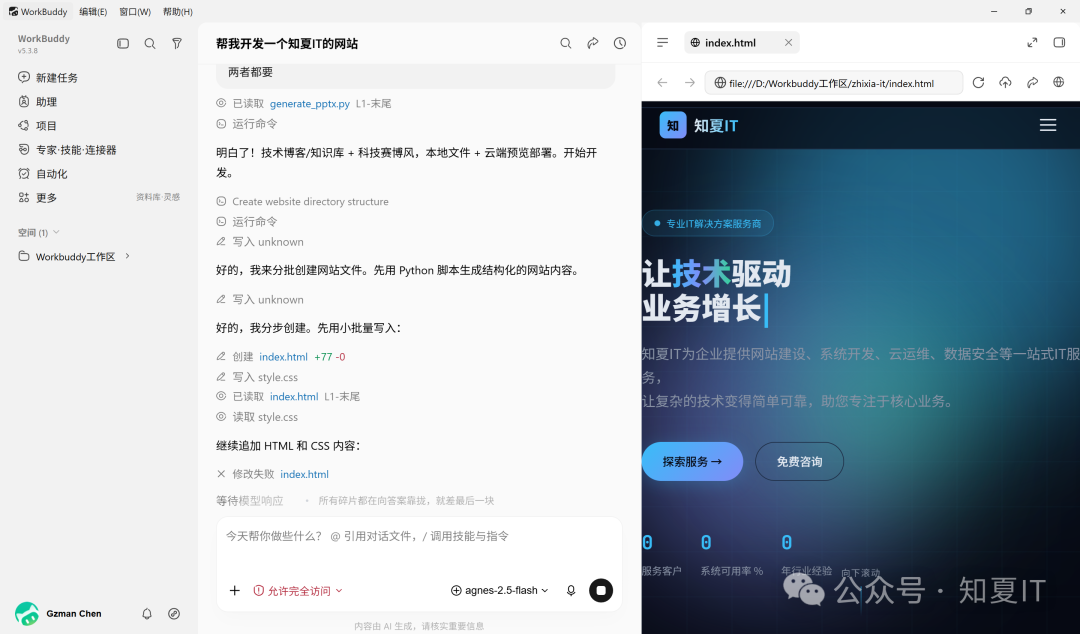Reload the preview page
This screenshot has width=1080, height=634.
(x=978, y=83)
